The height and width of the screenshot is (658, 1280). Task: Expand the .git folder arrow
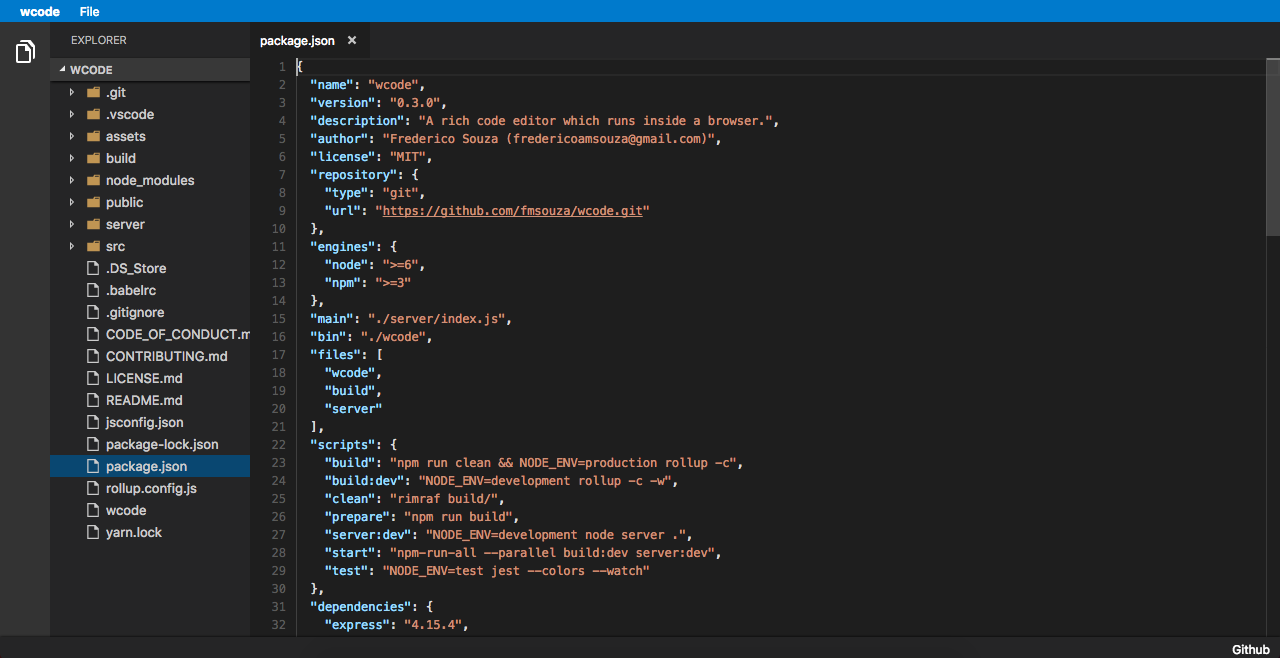(72, 92)
